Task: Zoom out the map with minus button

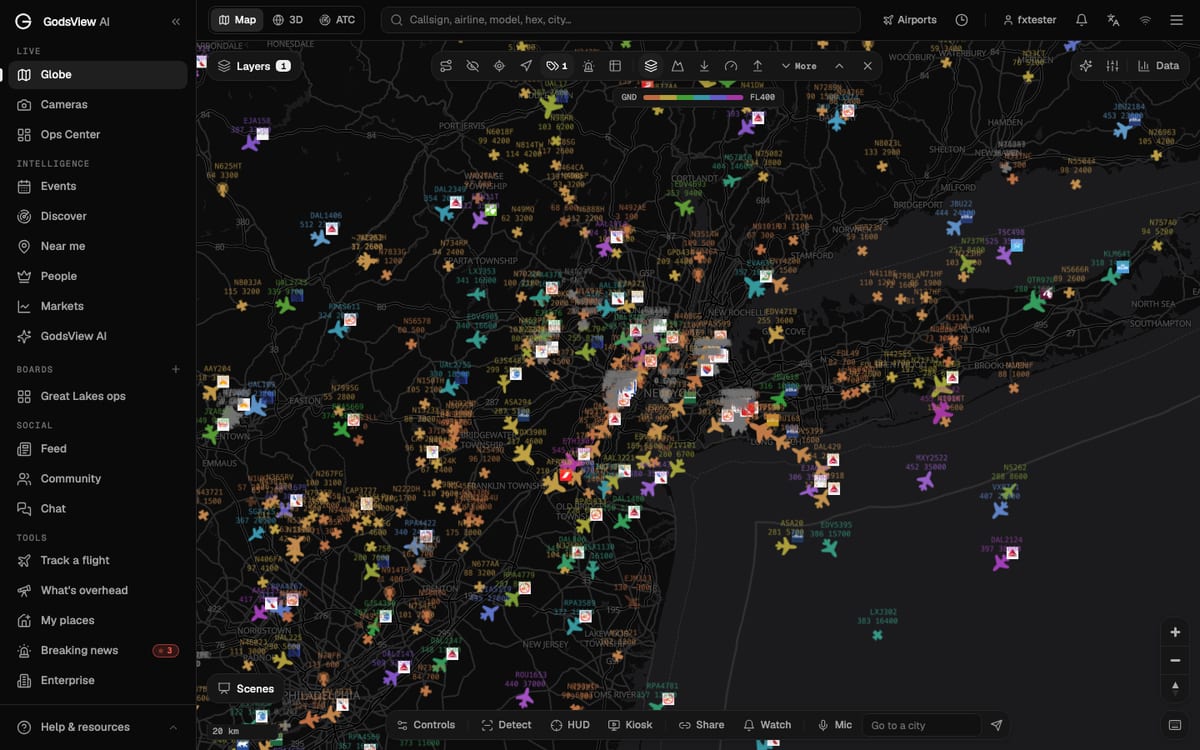Action: click(x=1175, y=660)
